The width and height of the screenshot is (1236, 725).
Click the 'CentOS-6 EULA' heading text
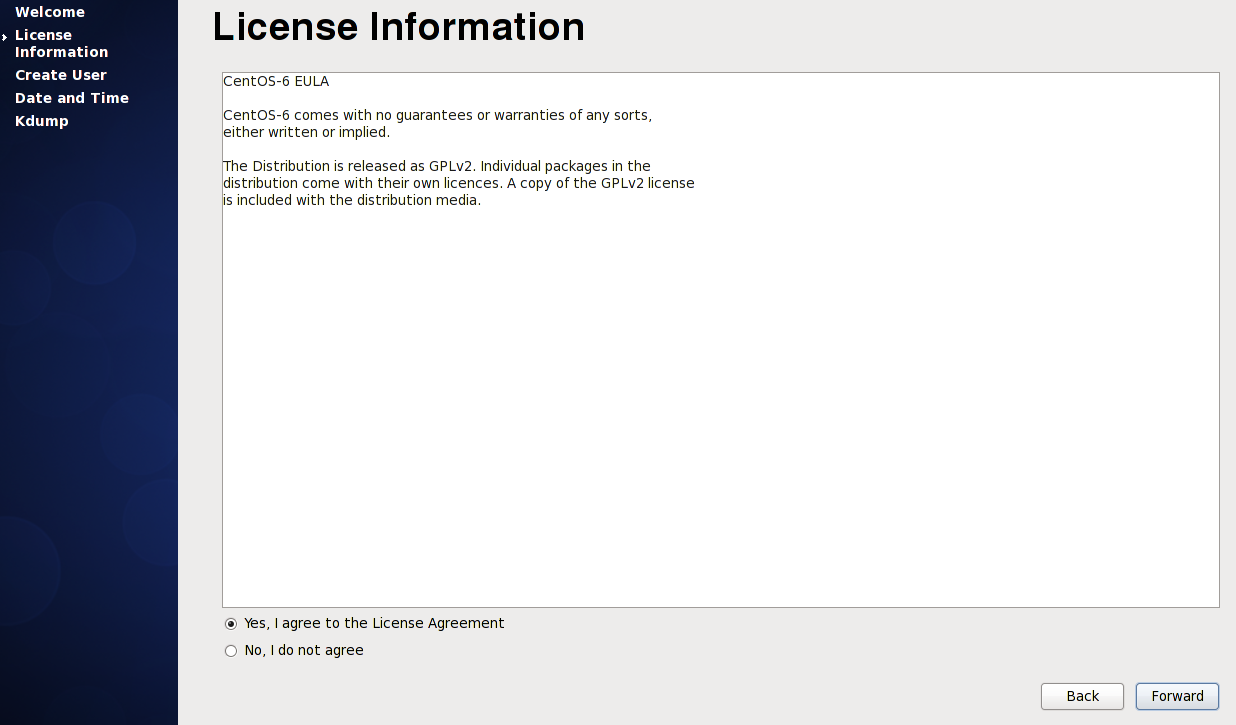[276, 81]
